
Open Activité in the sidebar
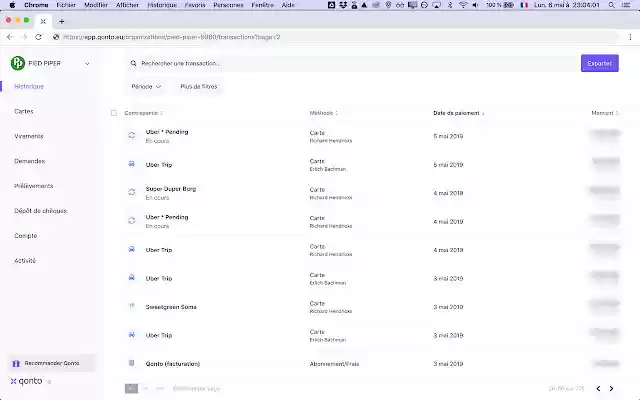coord(25,260)
